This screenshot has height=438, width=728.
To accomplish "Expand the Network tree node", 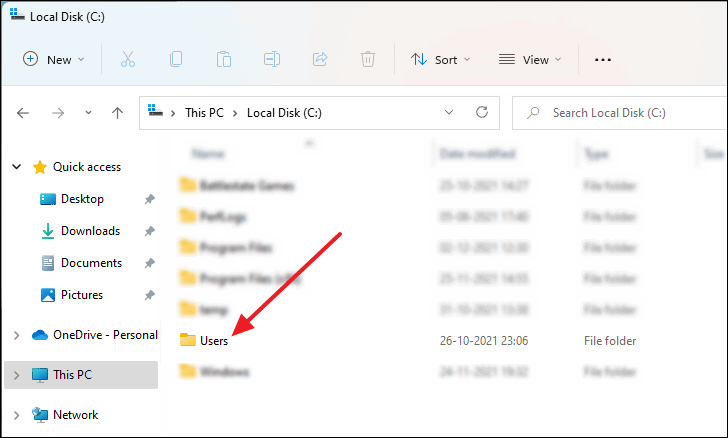I will tap(17, 415).
